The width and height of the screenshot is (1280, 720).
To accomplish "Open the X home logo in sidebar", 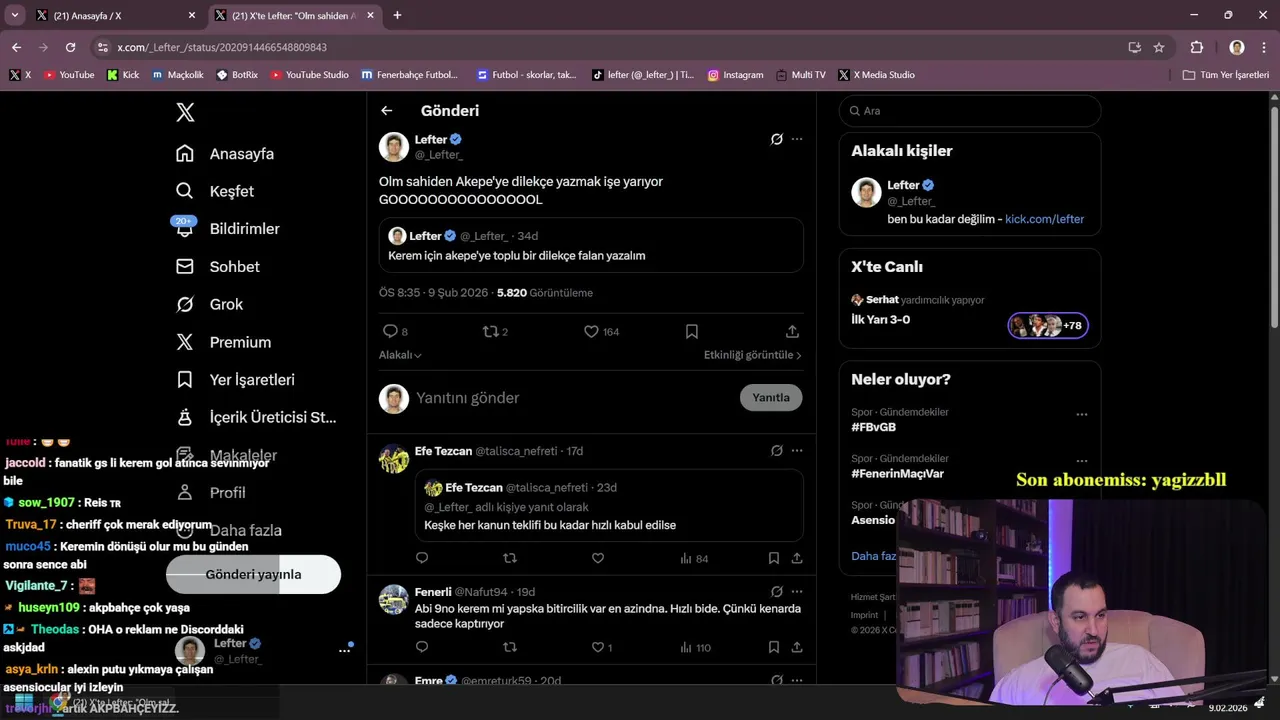I will click(185, 112).
